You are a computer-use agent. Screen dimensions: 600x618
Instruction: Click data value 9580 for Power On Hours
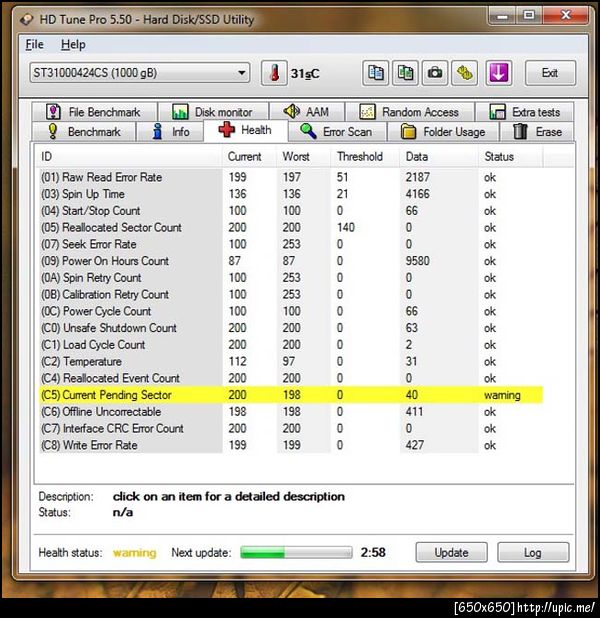tap(417, 261)
